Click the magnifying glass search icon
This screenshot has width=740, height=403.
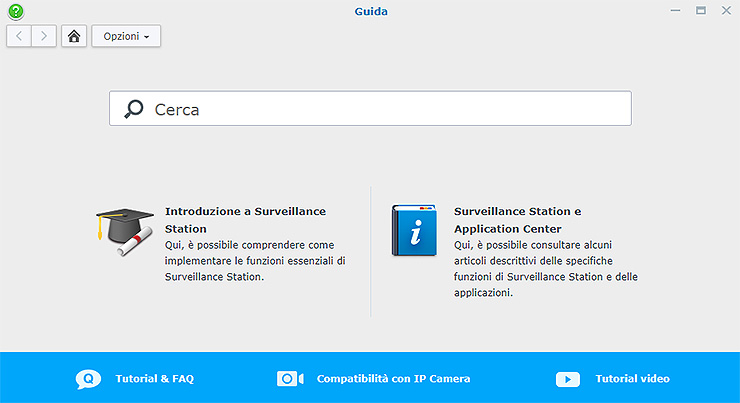point(134,109)
